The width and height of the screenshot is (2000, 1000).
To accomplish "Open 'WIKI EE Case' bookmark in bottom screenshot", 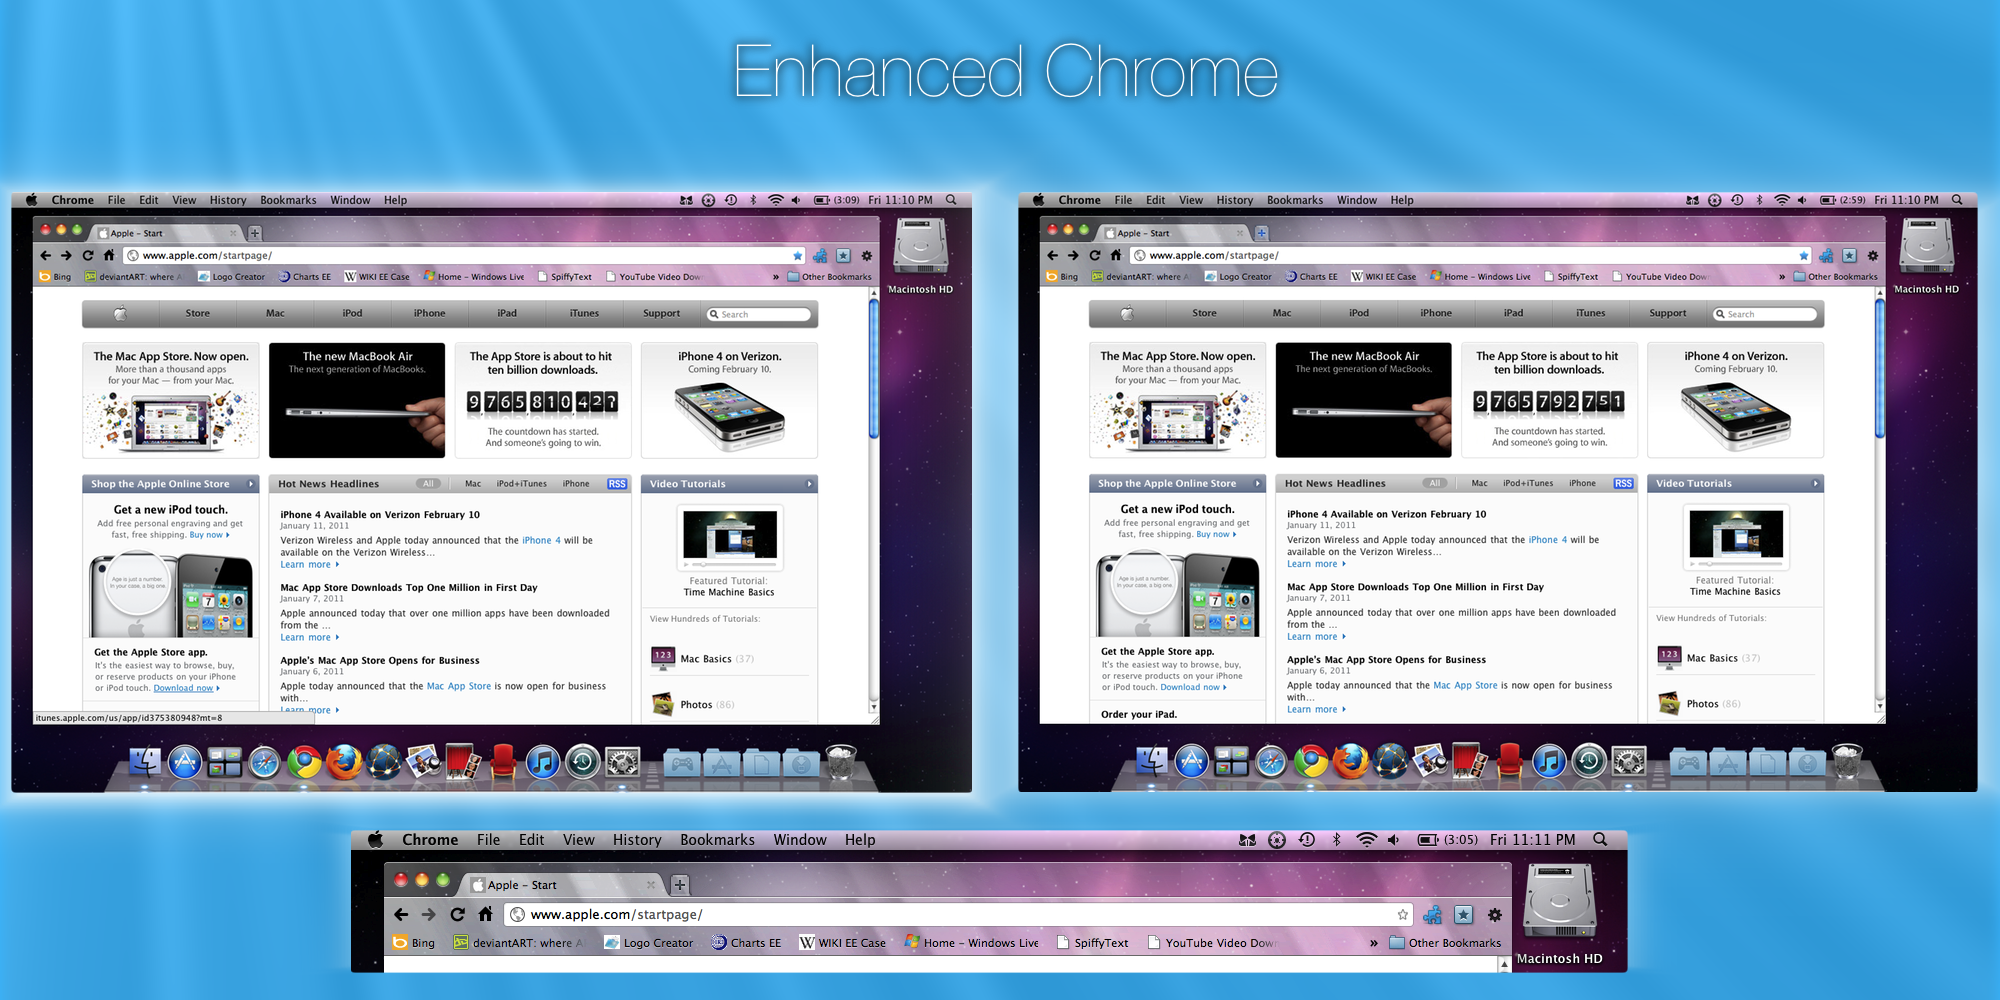I will [x=843, y=943].
